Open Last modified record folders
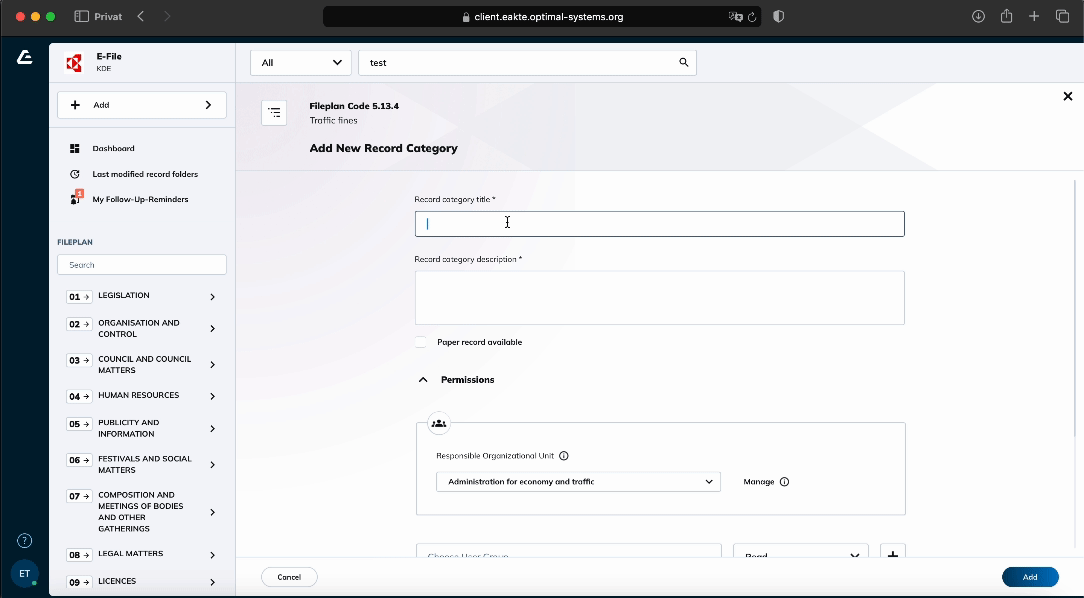This screenshot has width=1084, height=598. point(145,174)
